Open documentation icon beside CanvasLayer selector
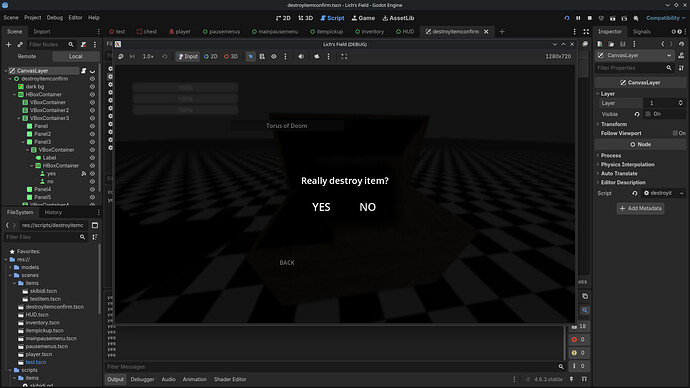 point(681,55)
